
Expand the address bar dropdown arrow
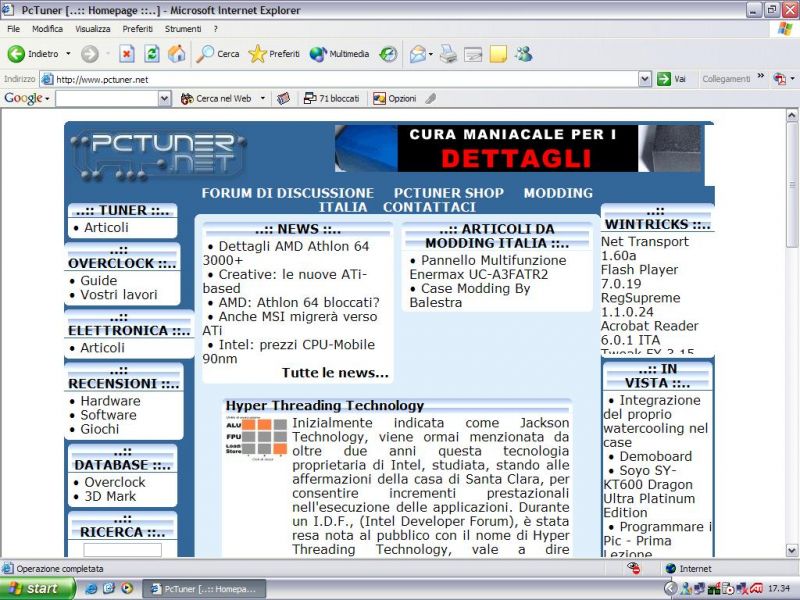(x=645, y=79)
